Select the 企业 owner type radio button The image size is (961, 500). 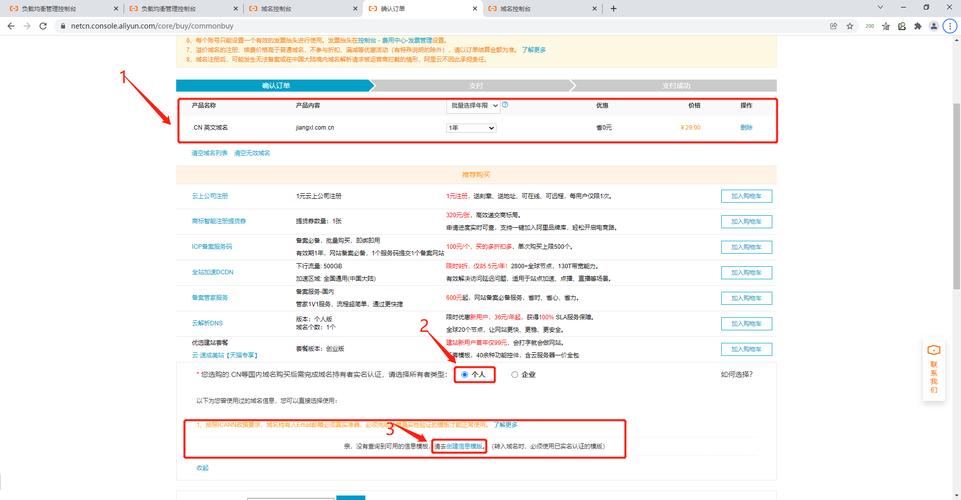515,374
